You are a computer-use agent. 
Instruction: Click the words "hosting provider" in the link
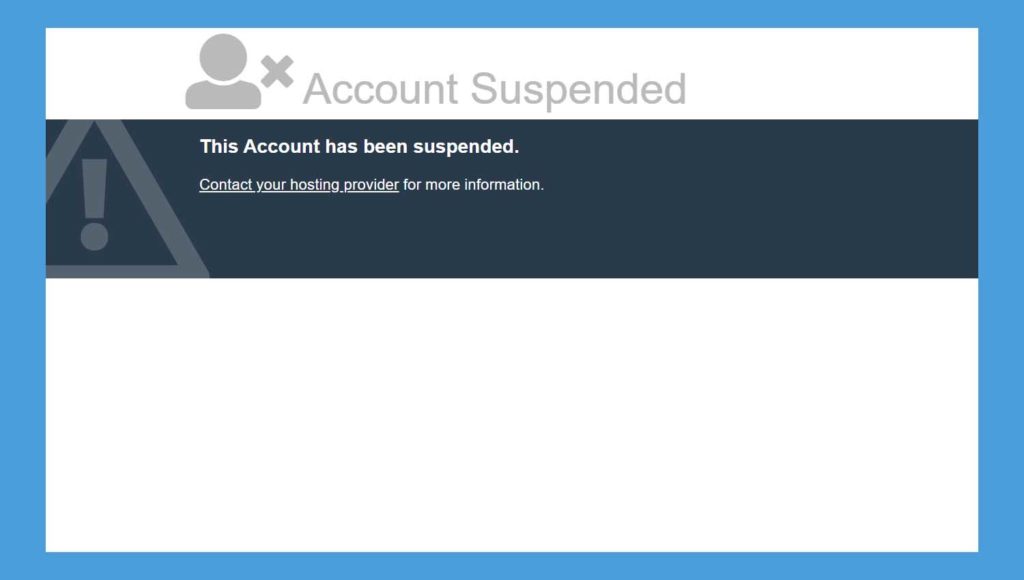point(344,185)
